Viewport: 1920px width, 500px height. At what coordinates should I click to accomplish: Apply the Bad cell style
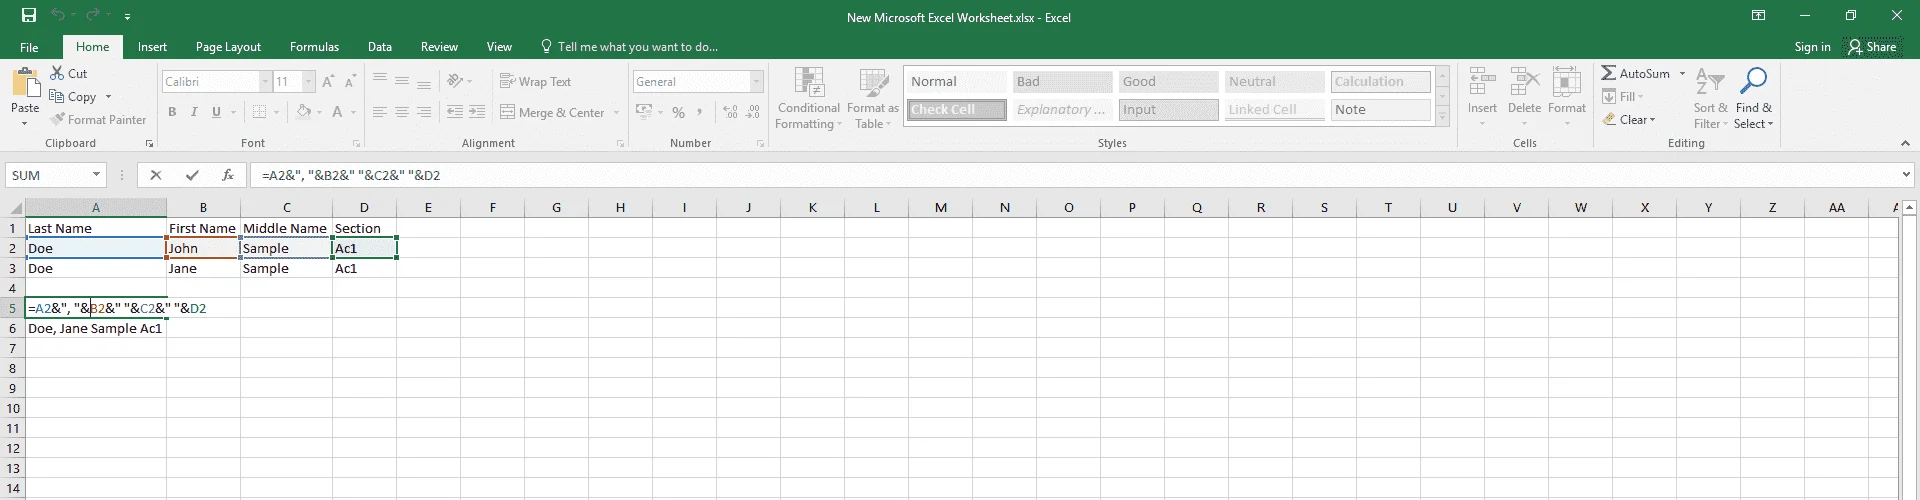click(x=1062, y=82)
